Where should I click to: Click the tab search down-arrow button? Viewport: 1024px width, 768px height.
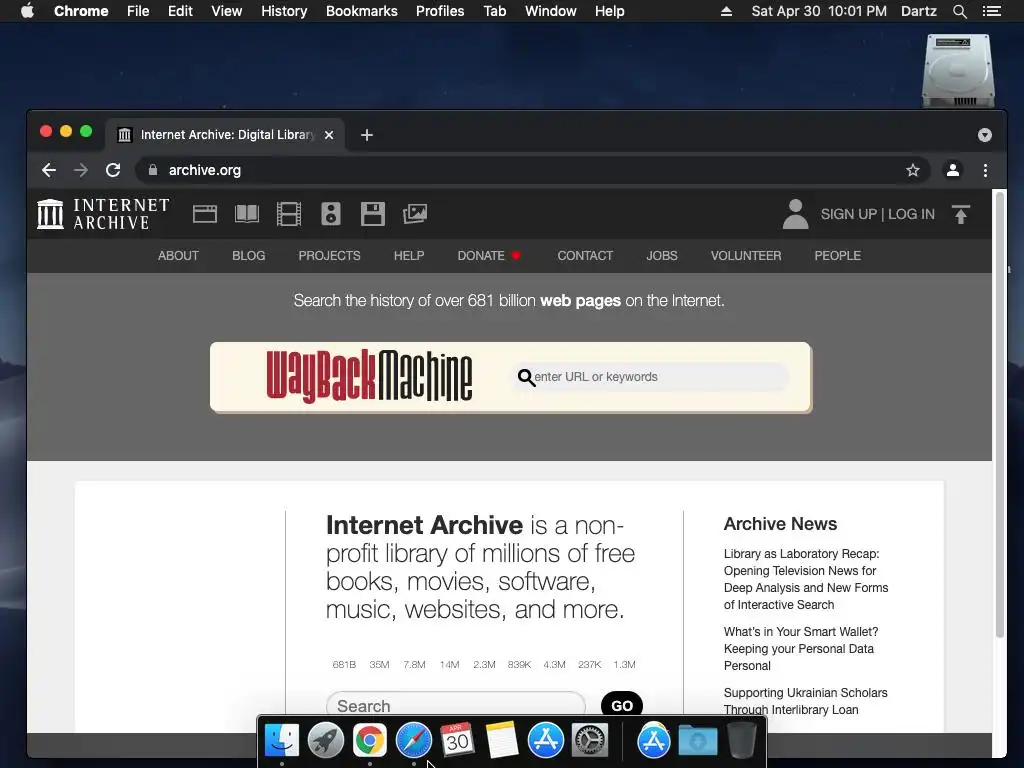point(985,135)
